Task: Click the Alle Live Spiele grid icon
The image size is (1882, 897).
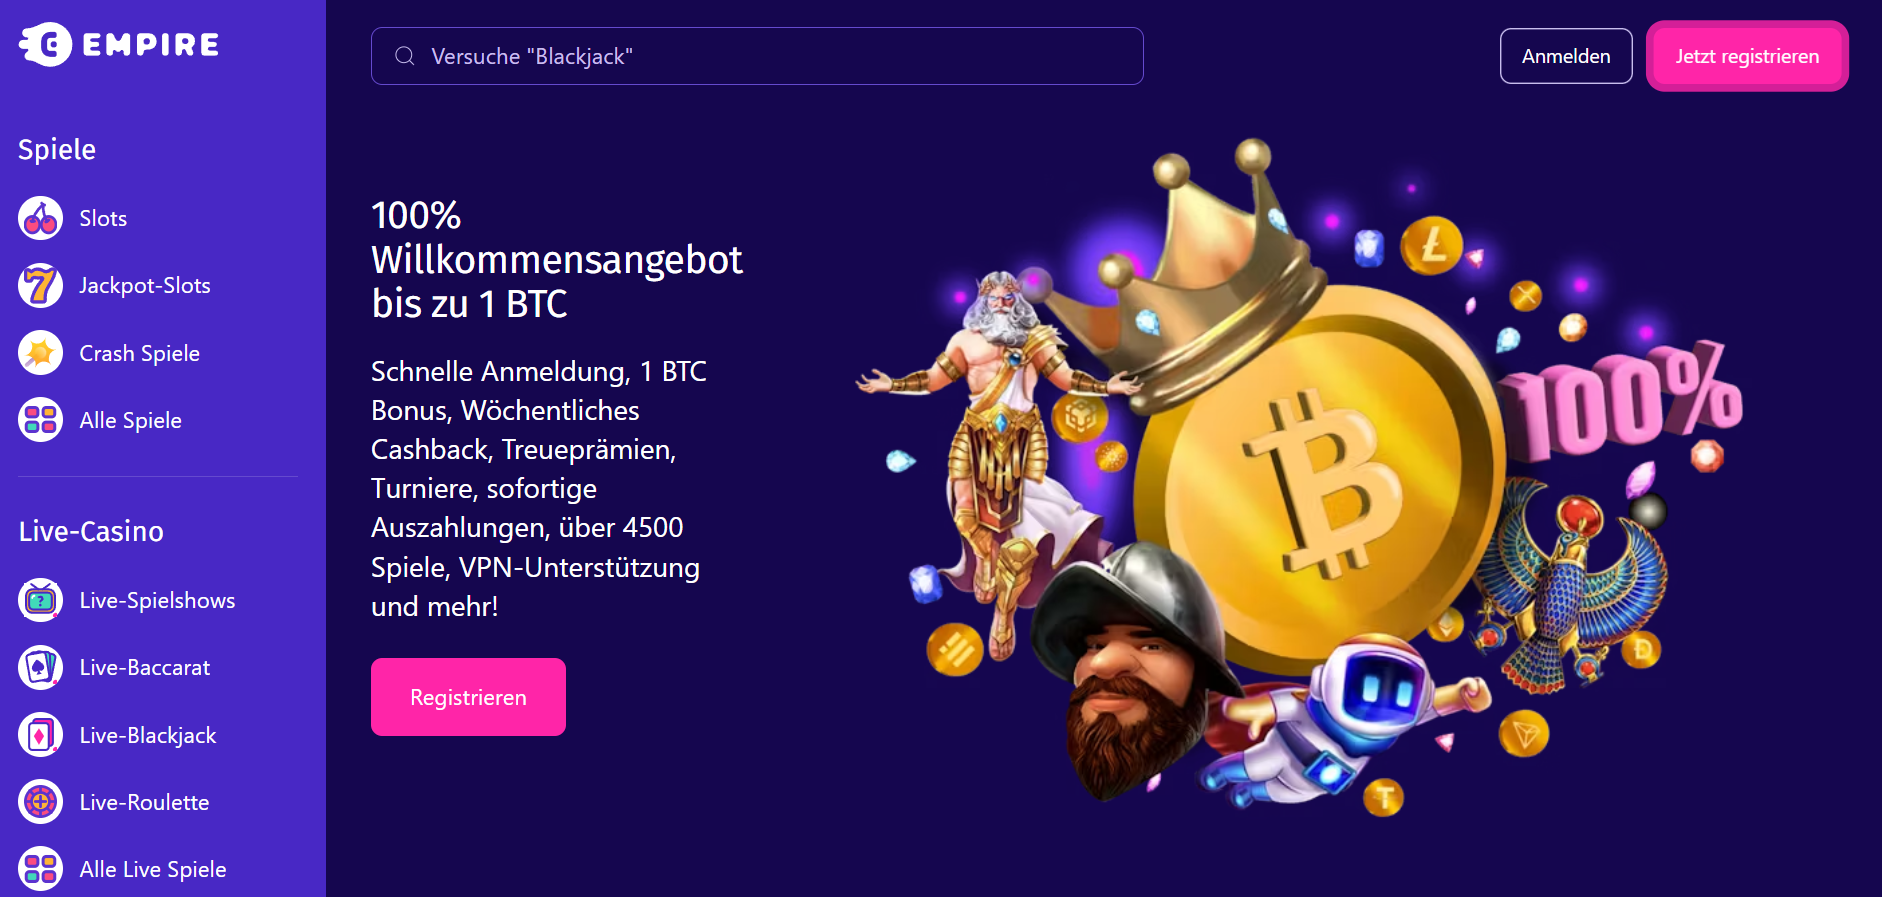Action: click(x=41, y=869)
